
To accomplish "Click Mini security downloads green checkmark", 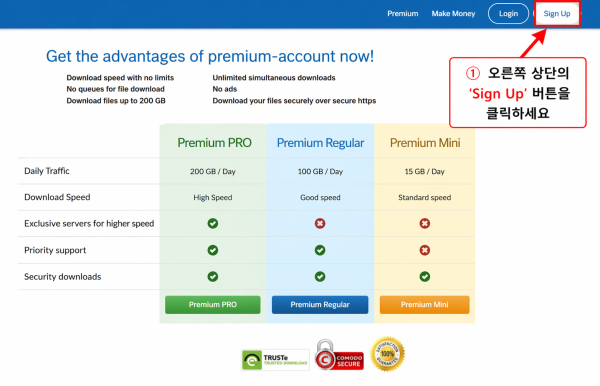I will (424, 277).
